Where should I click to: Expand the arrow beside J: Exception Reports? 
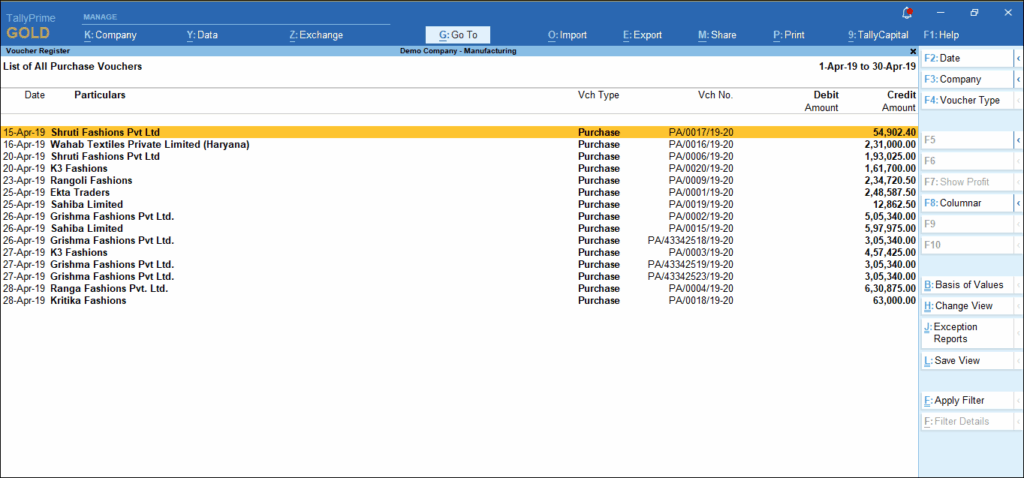click(1019, 333)
